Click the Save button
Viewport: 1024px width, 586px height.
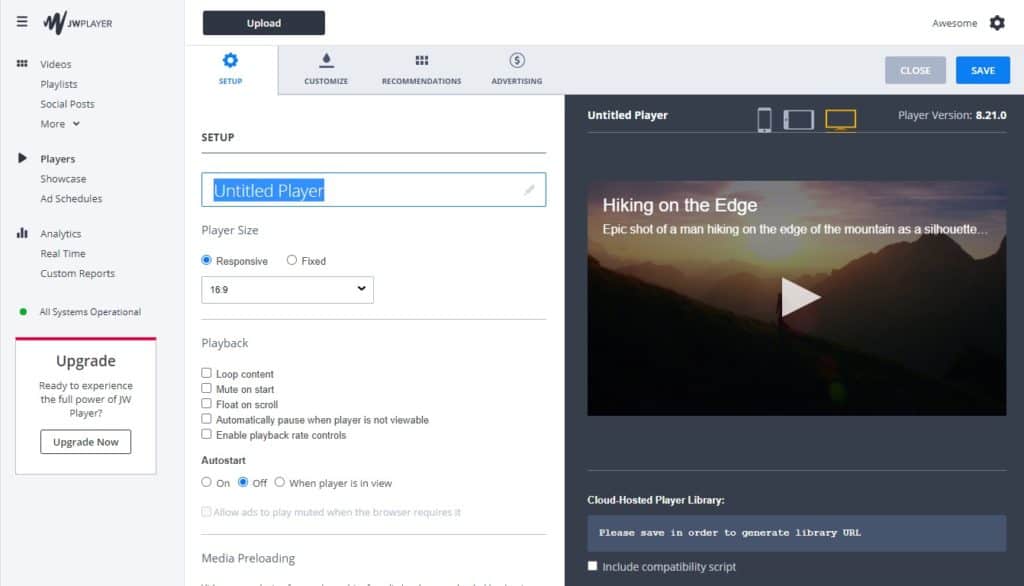[982, 70]
